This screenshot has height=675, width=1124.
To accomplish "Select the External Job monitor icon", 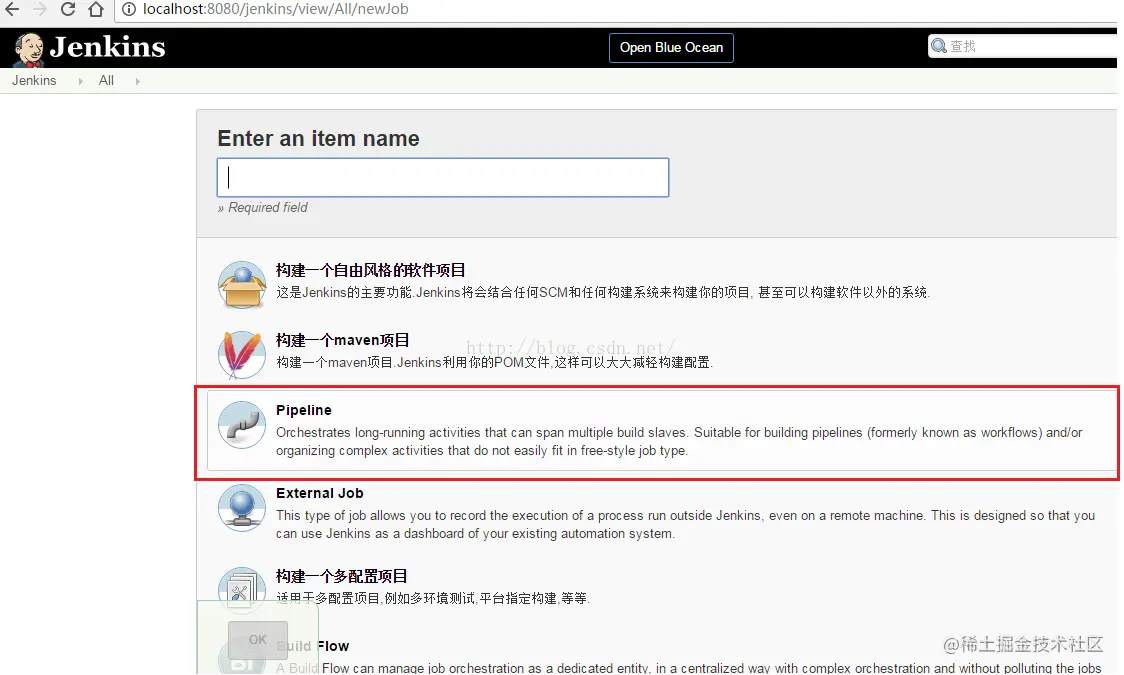I will pos(242,508).
